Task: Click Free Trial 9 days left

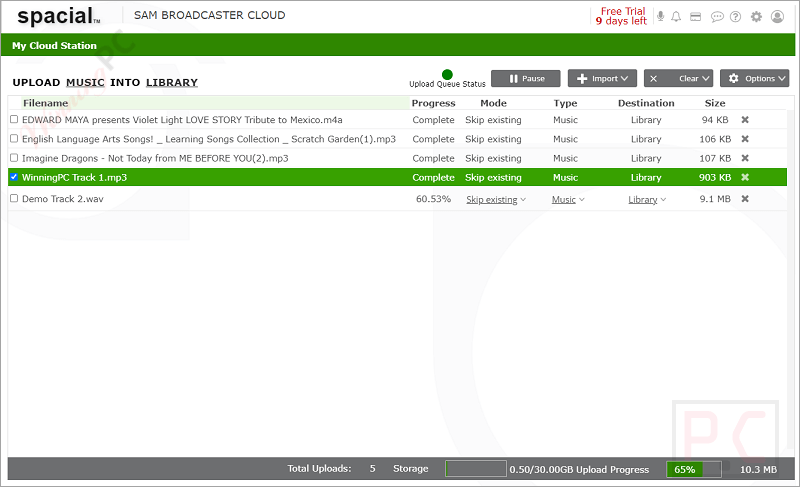Action: 621,16
